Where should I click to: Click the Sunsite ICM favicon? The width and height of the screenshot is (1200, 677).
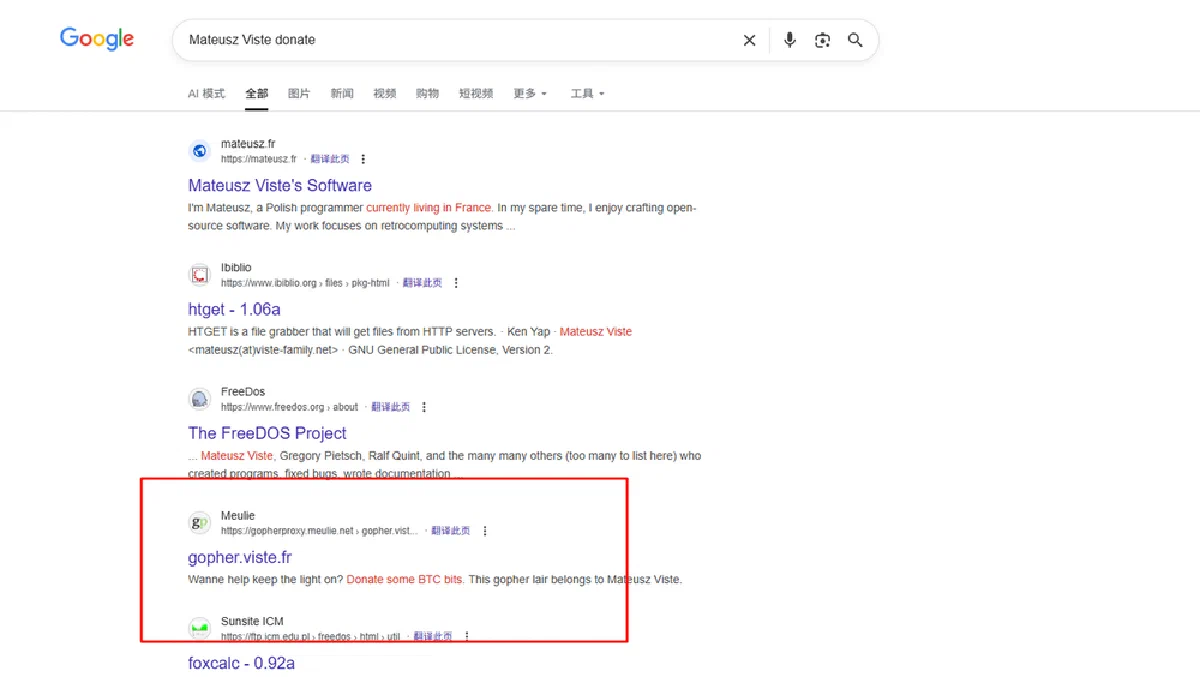[200, 628]
